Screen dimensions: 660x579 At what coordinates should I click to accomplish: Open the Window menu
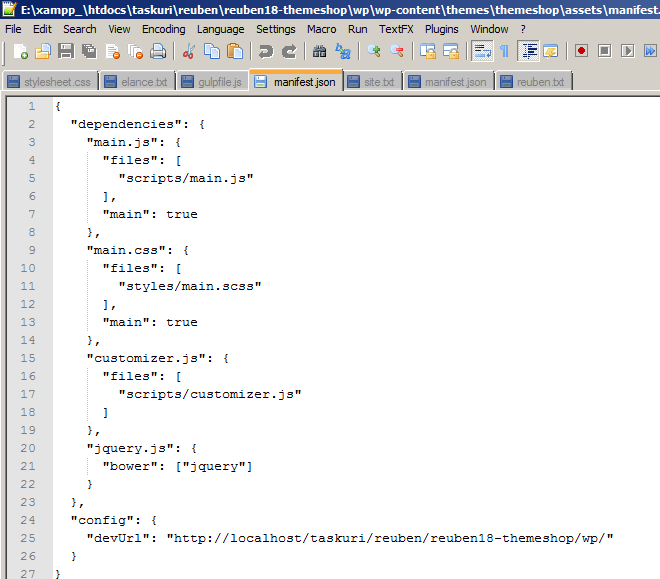[x=489, y=29]
